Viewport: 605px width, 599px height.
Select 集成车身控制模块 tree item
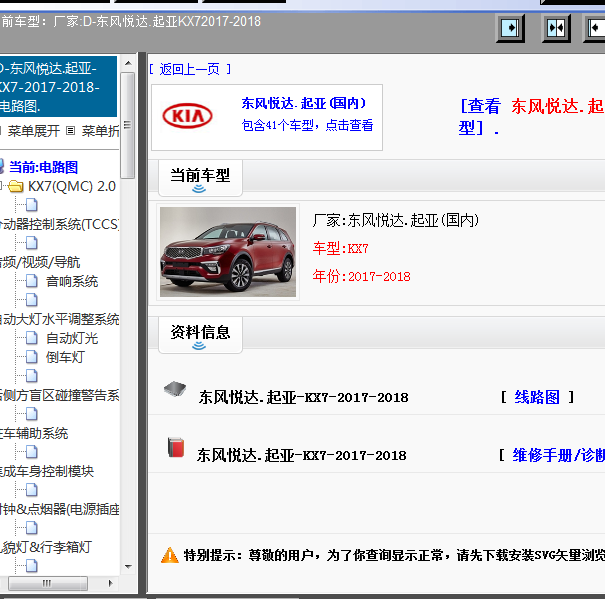(47, 471)
